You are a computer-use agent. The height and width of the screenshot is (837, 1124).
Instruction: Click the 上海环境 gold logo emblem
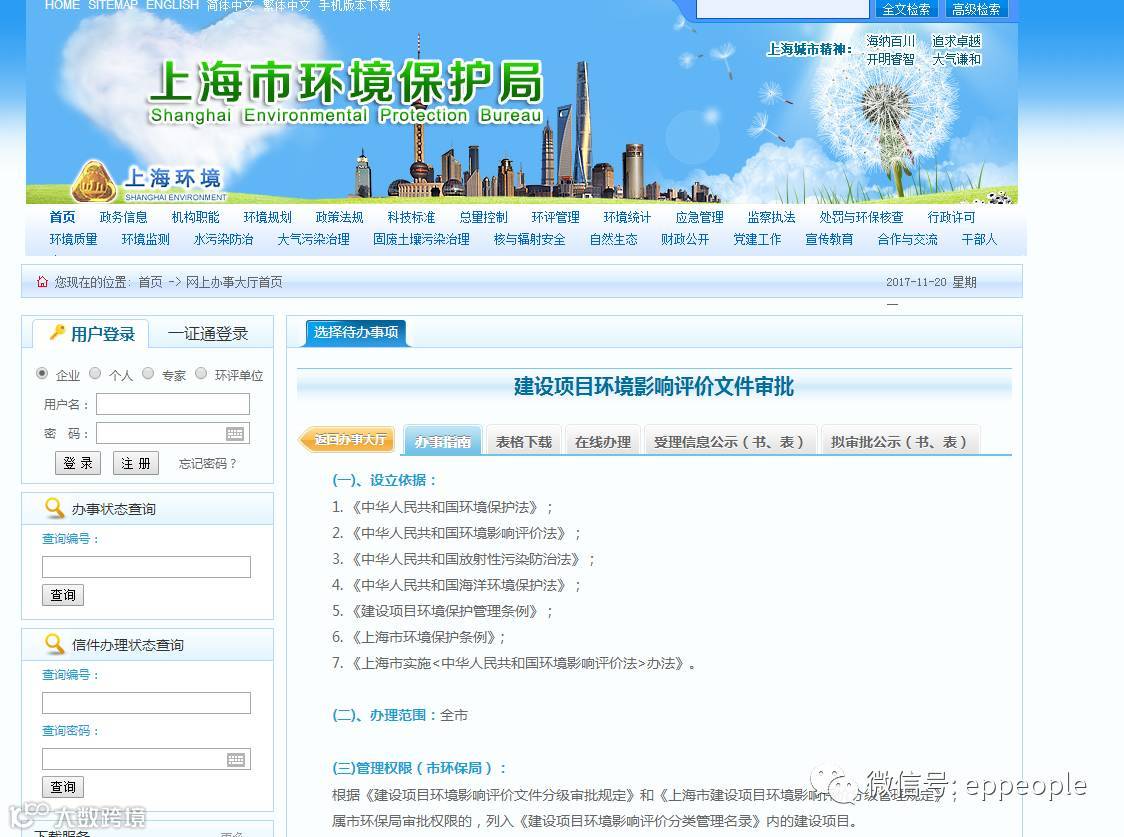click(x=93, y=181)
